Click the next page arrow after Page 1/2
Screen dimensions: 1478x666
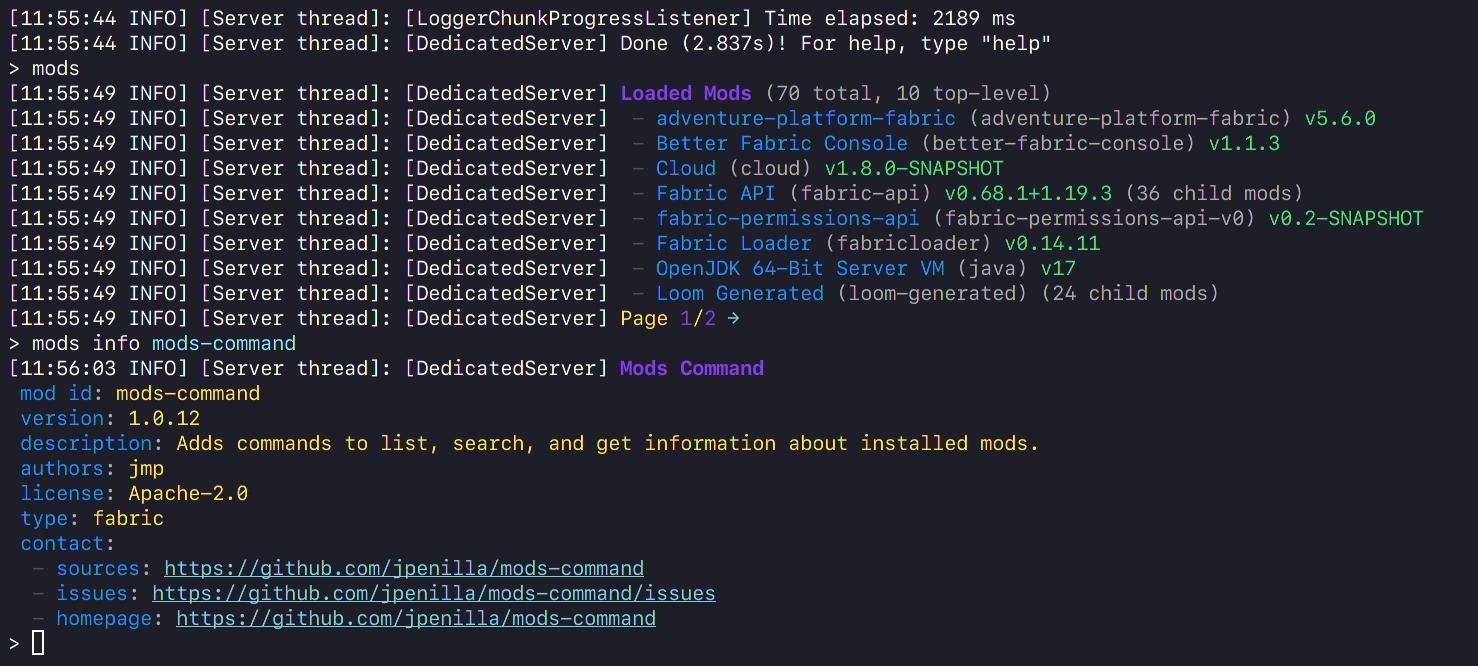[733, 319]
